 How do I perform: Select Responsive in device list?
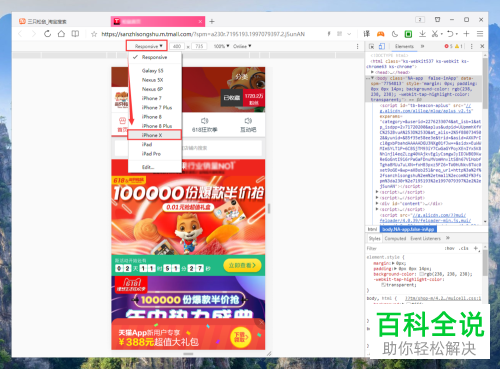pos(155,57)
